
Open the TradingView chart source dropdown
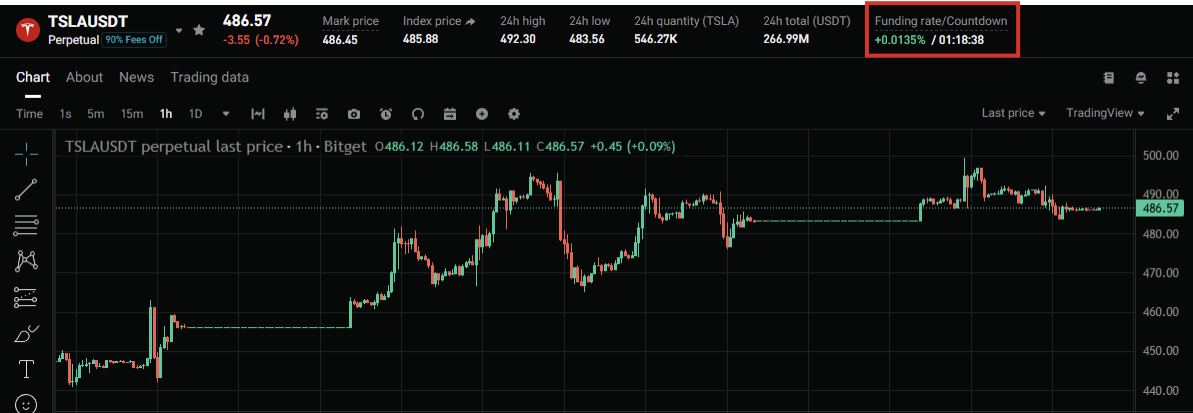[1105, 114]
